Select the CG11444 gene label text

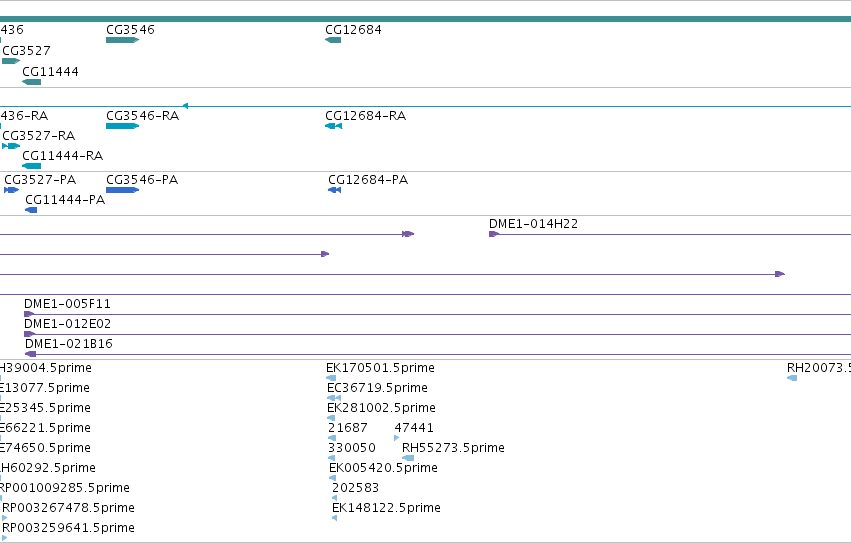pos(50,72)
